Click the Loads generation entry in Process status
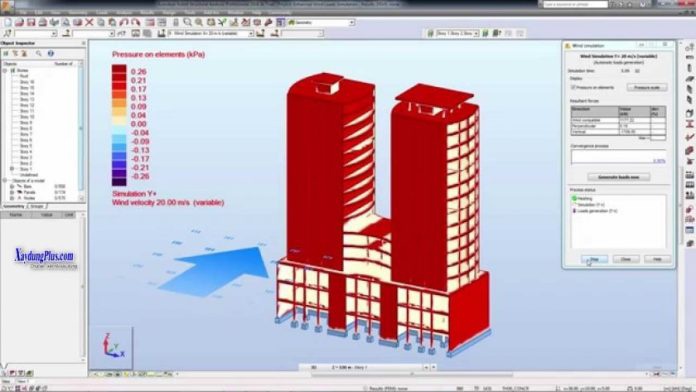 coord(597,211)
